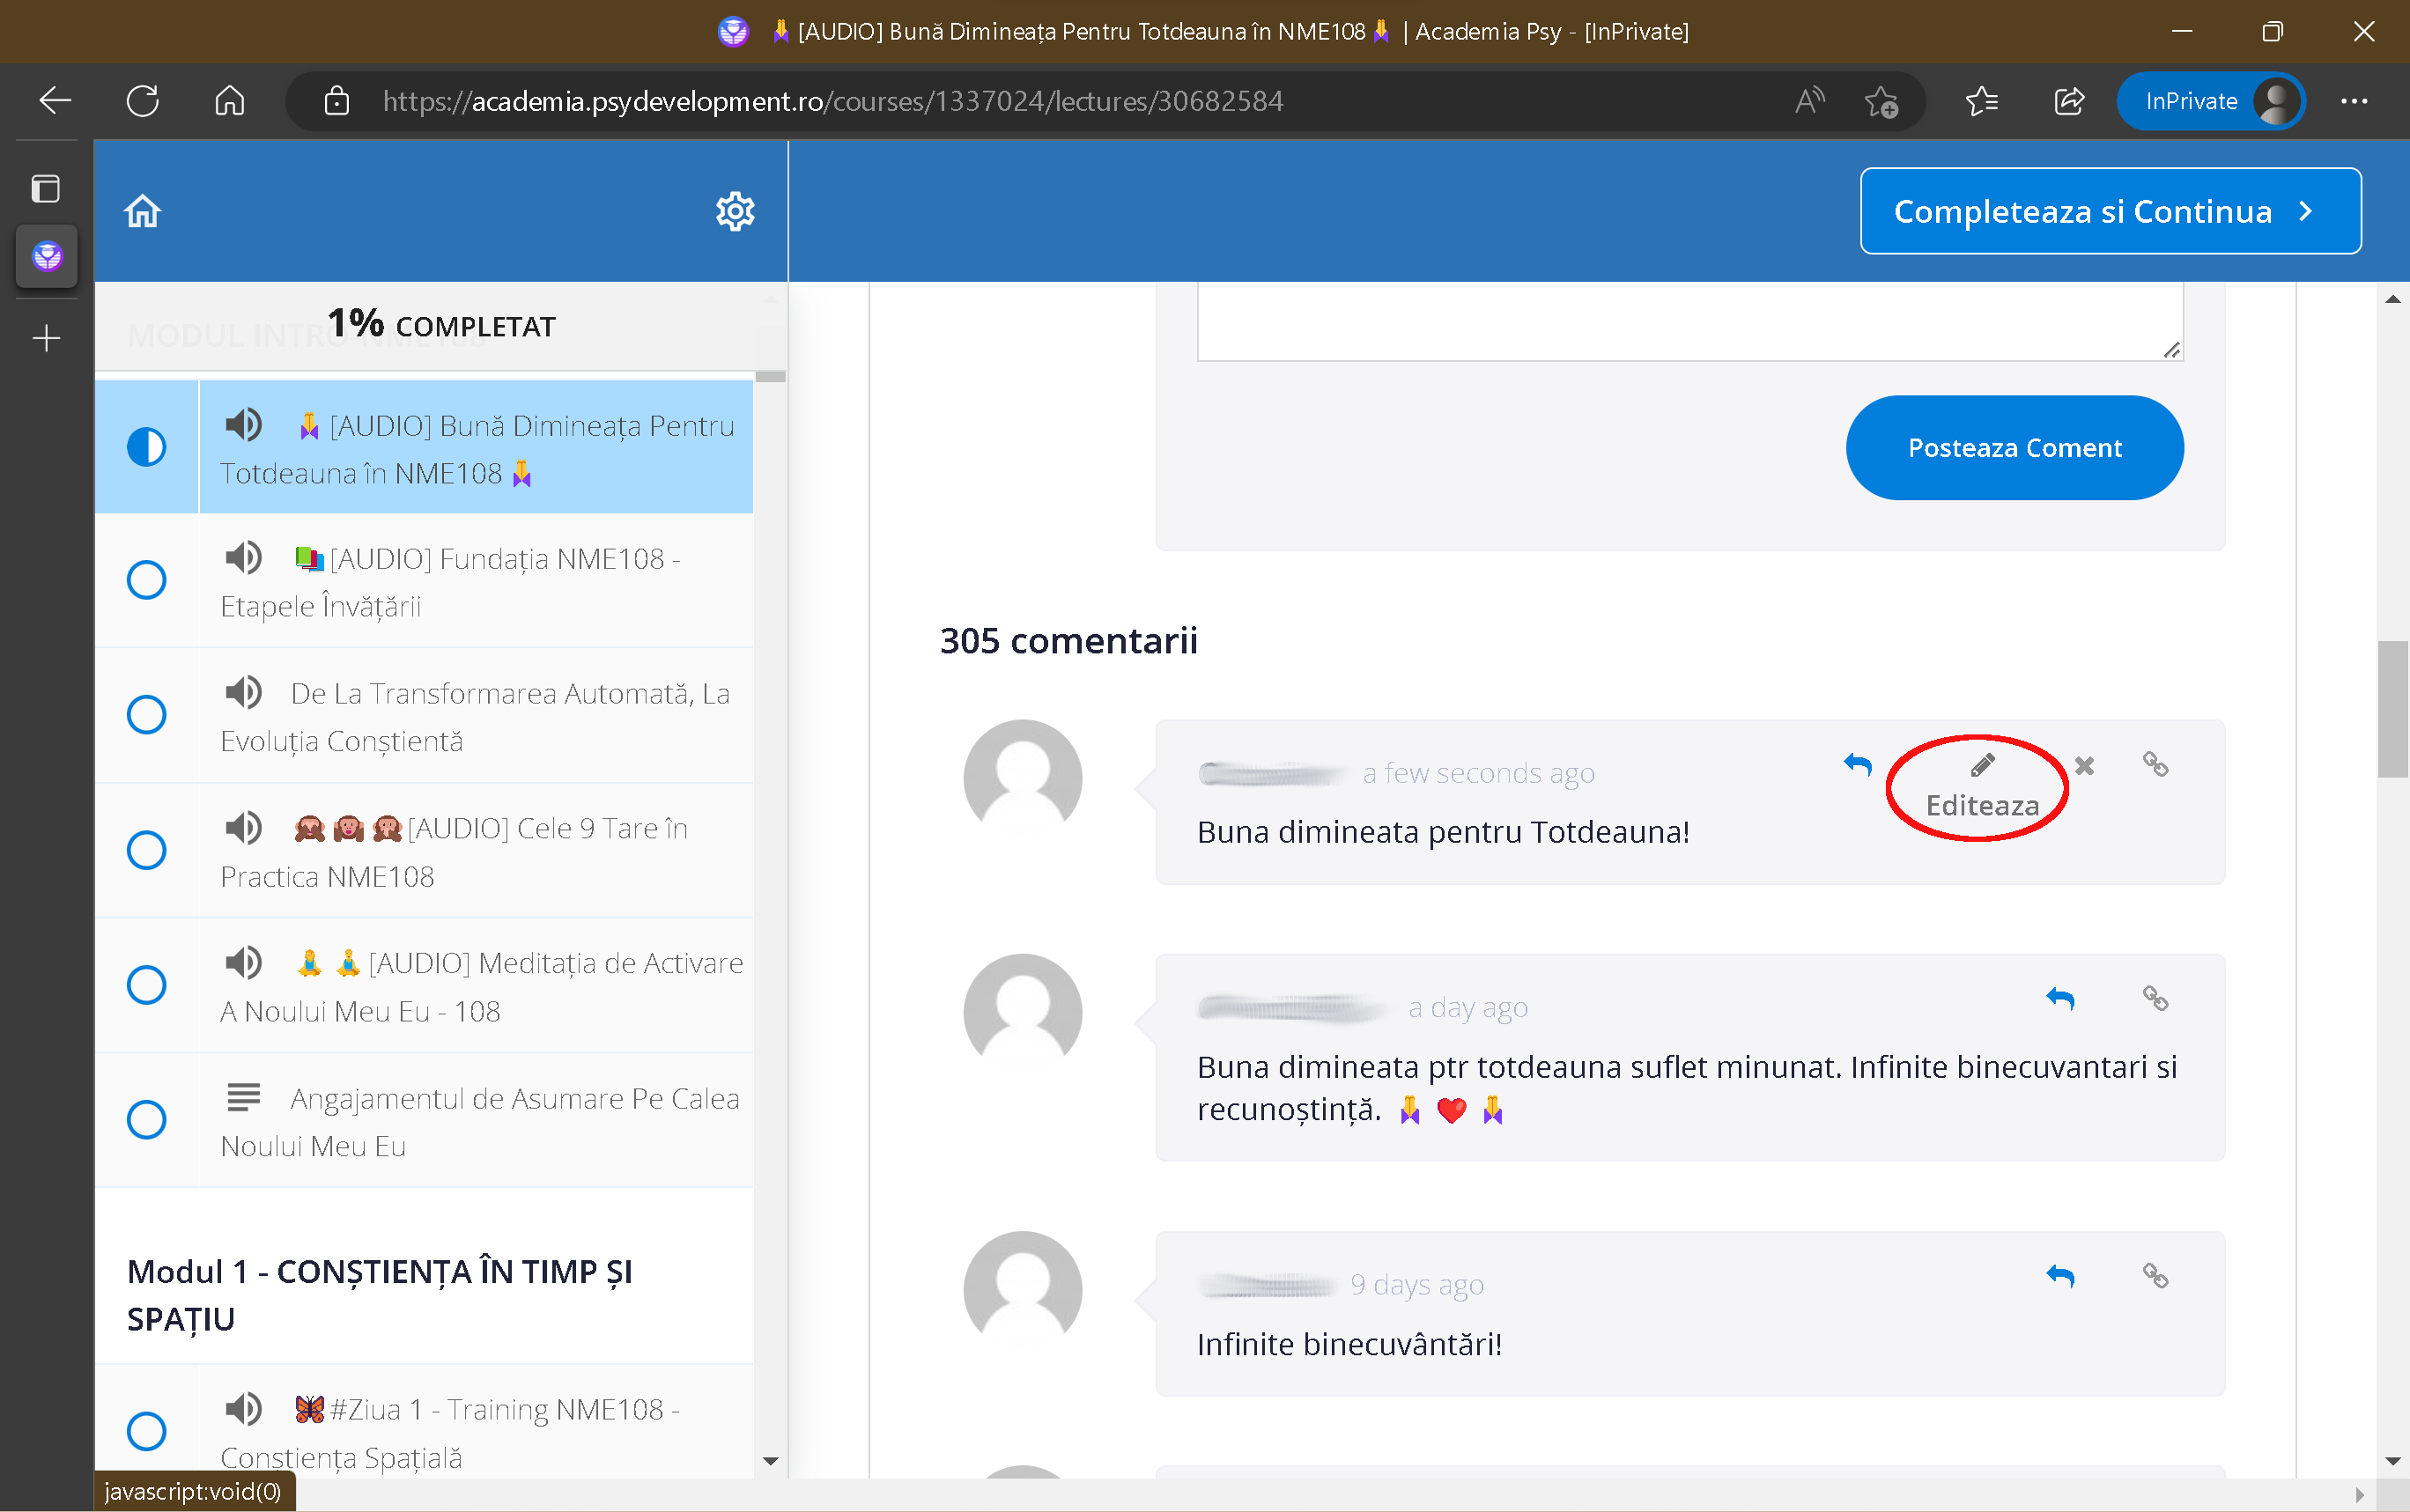The width and height of the screenshot is (2410, 1512).
Task: Click avatar of 'a day ago' commenter
Action: click(1022, 1012)
